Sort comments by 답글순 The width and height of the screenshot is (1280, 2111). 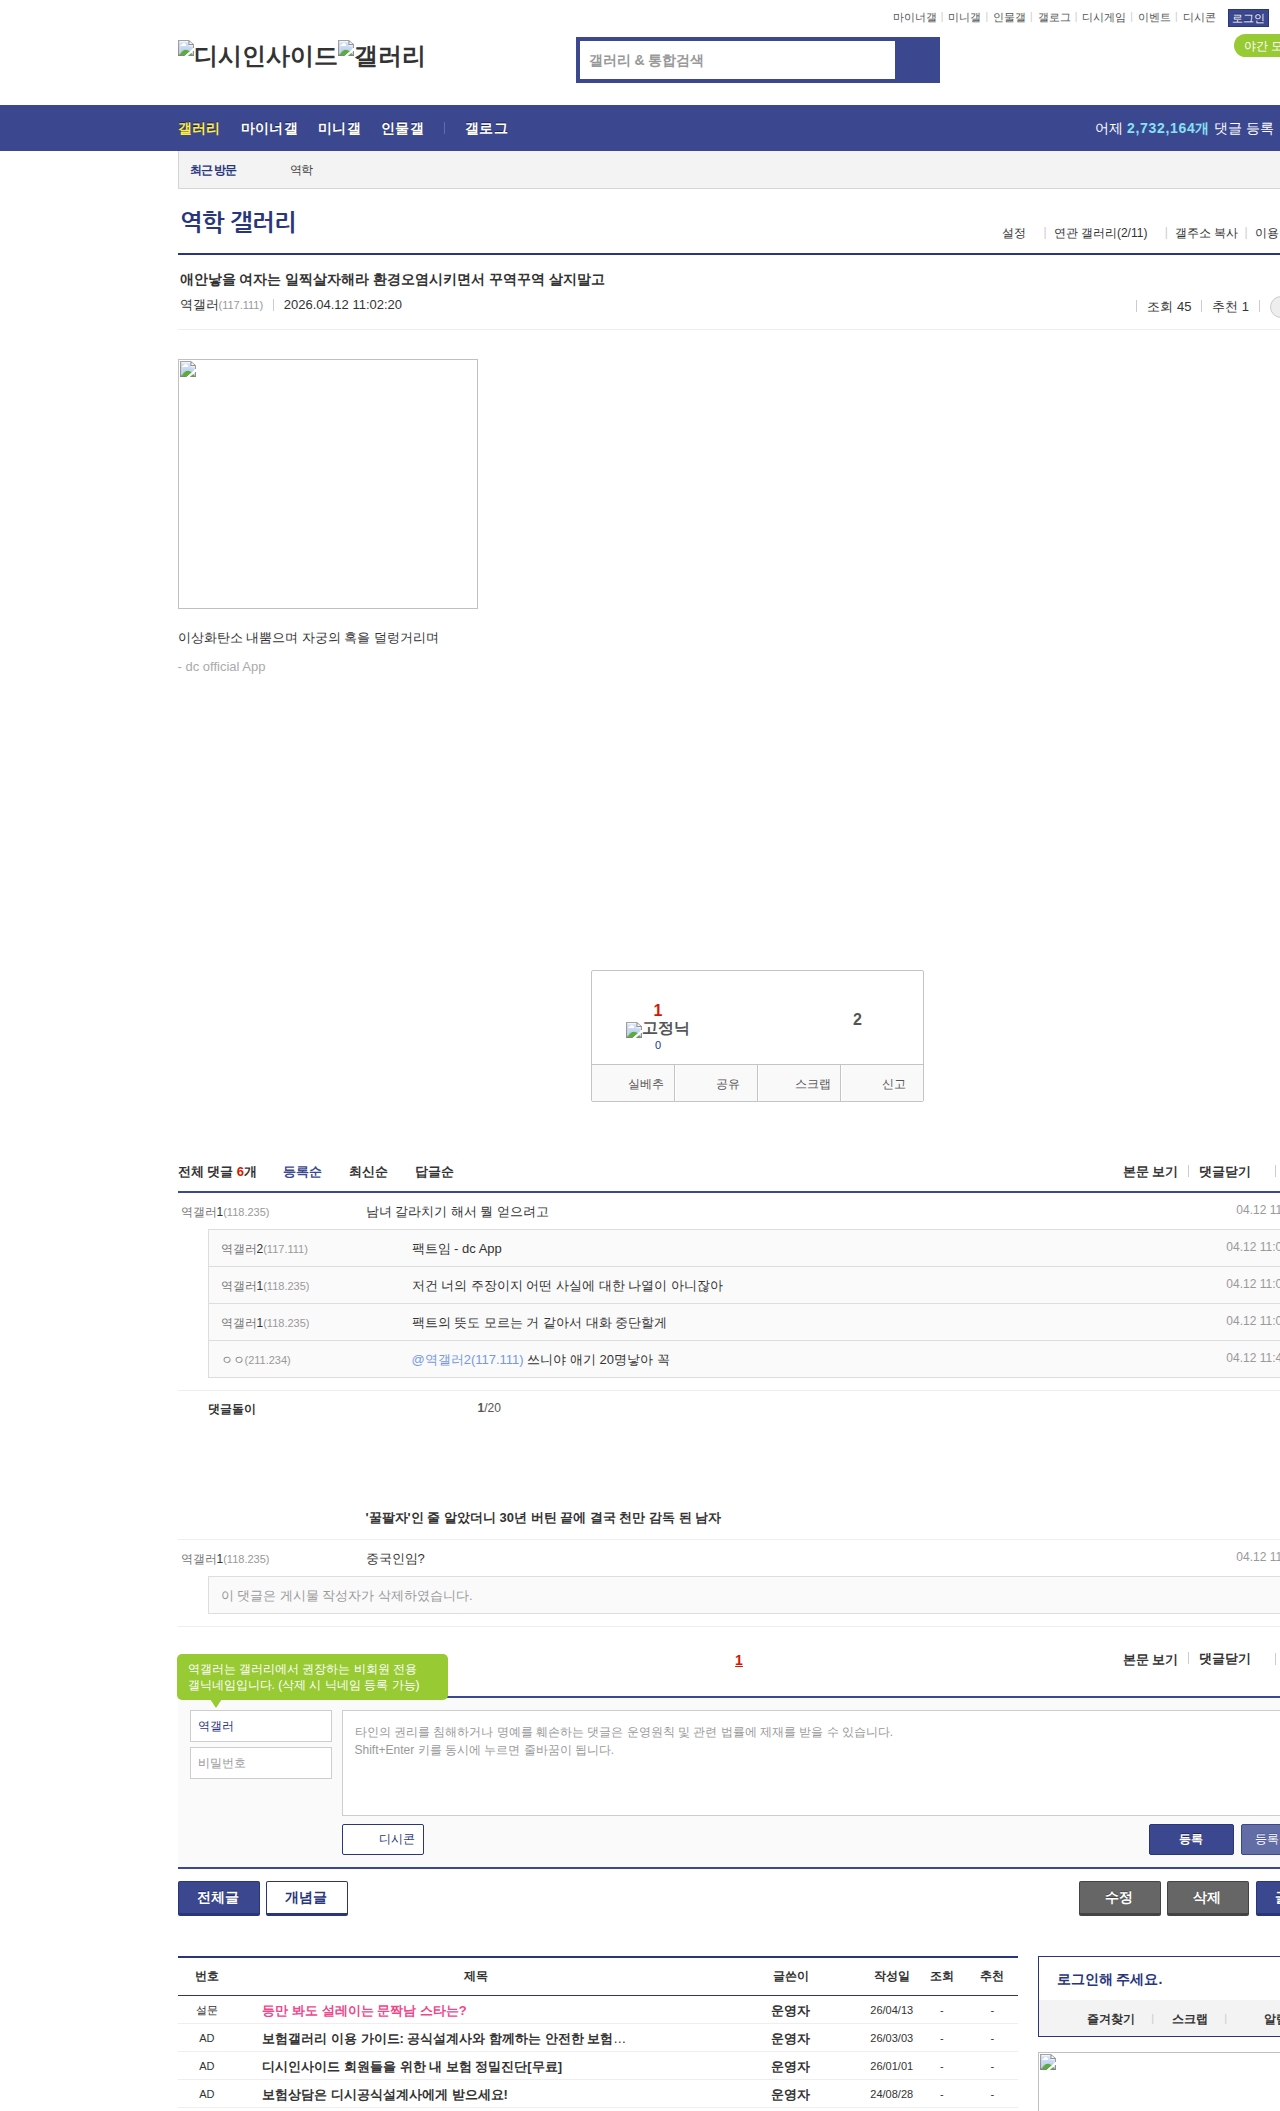(x=434, y=1172)
